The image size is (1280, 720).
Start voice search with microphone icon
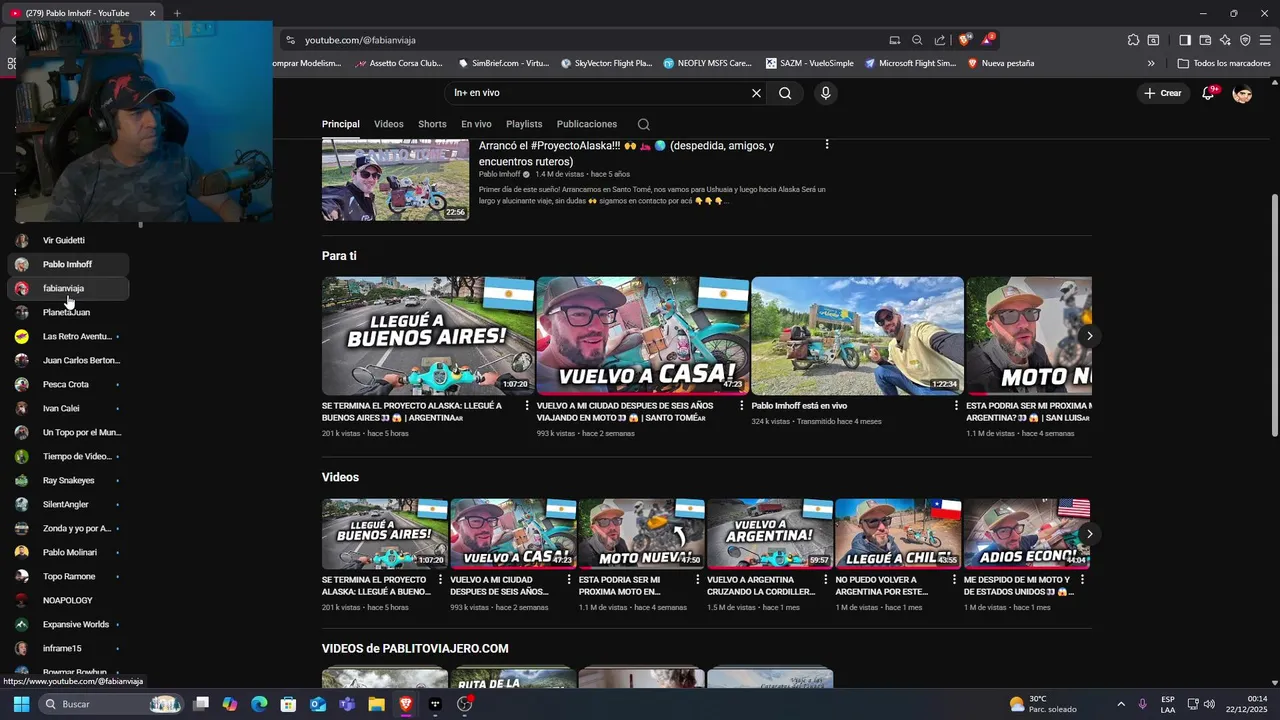825,93
